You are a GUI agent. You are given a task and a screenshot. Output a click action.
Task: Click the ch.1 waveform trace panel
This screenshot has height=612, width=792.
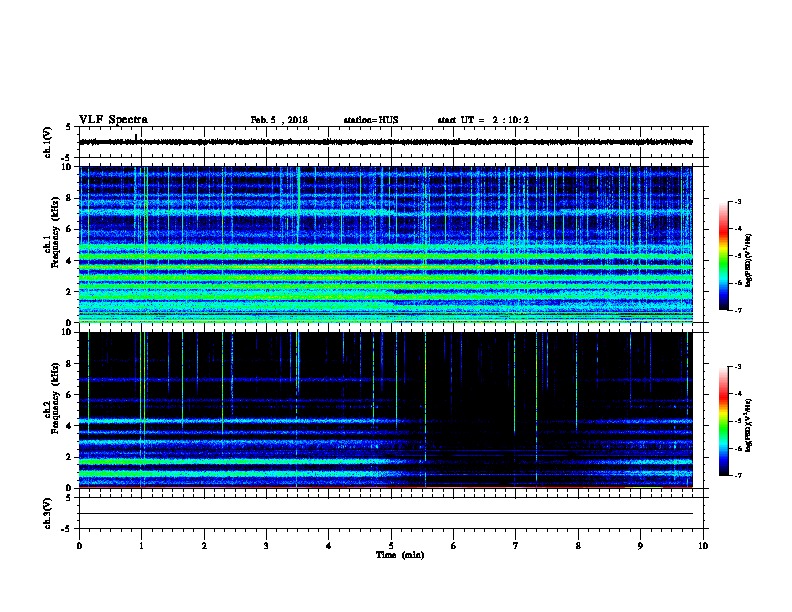(x=391, y=142)
